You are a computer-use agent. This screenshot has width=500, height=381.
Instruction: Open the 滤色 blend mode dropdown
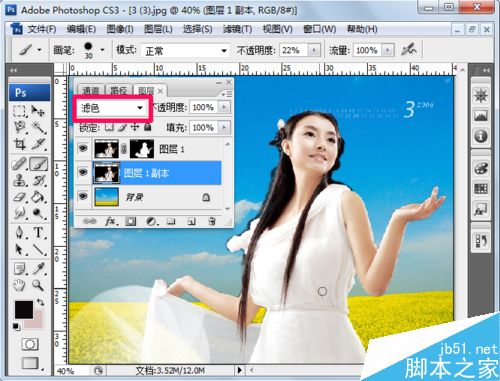[x=112, y=108]
